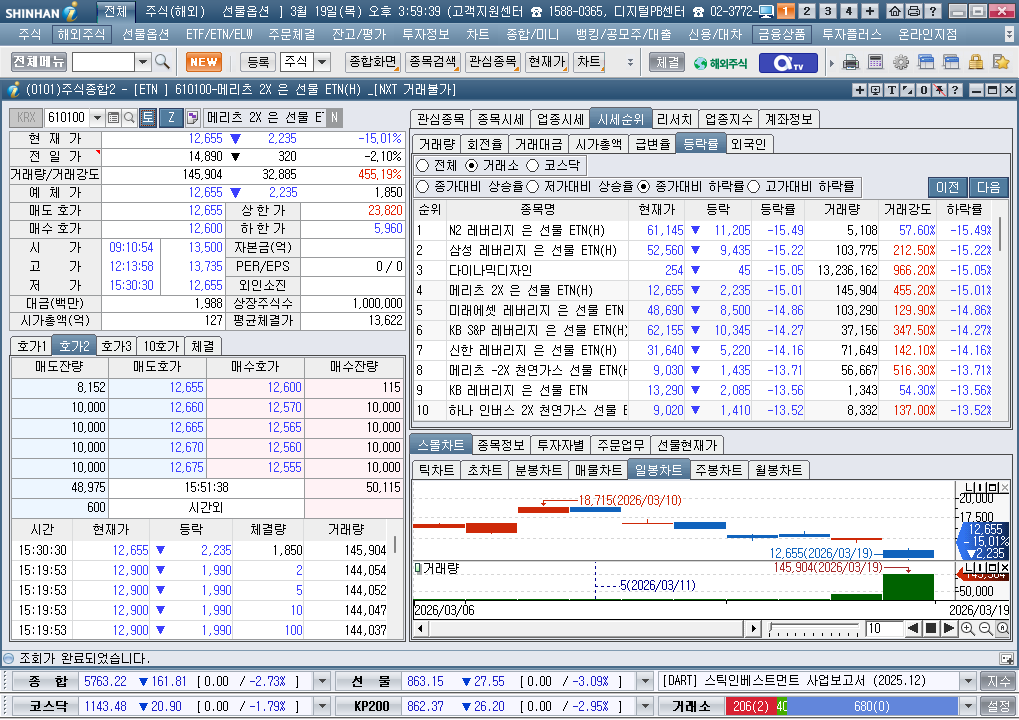1019x720 pixels.
Task: Switch to the 시세순위 tab
Action: pyautogui.click(x=621, y=119)
